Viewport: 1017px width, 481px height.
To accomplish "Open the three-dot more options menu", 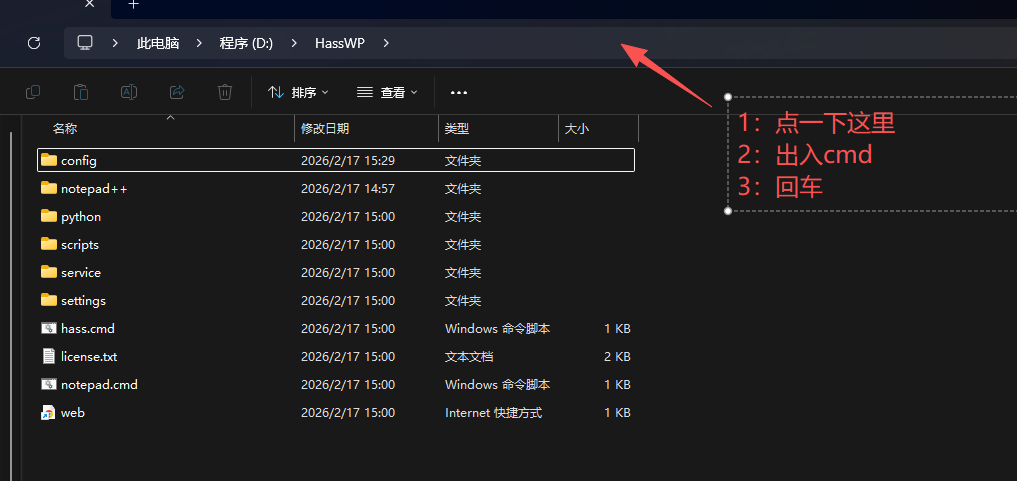I will [x=459, y=93].
